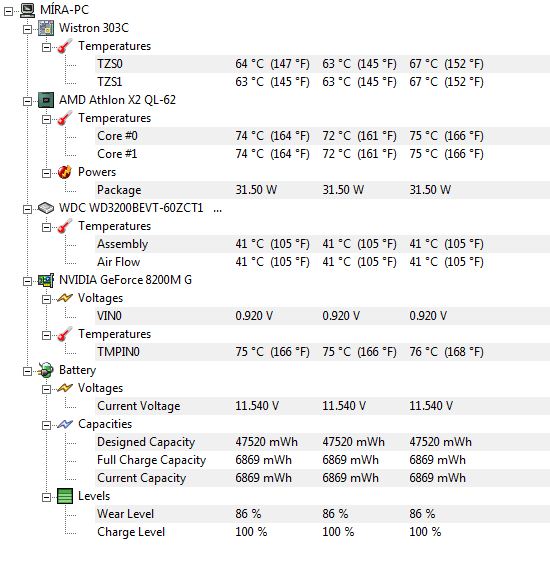Collapse the Capacities section under Battery
550x581 pixels.
tap(46, 426)
